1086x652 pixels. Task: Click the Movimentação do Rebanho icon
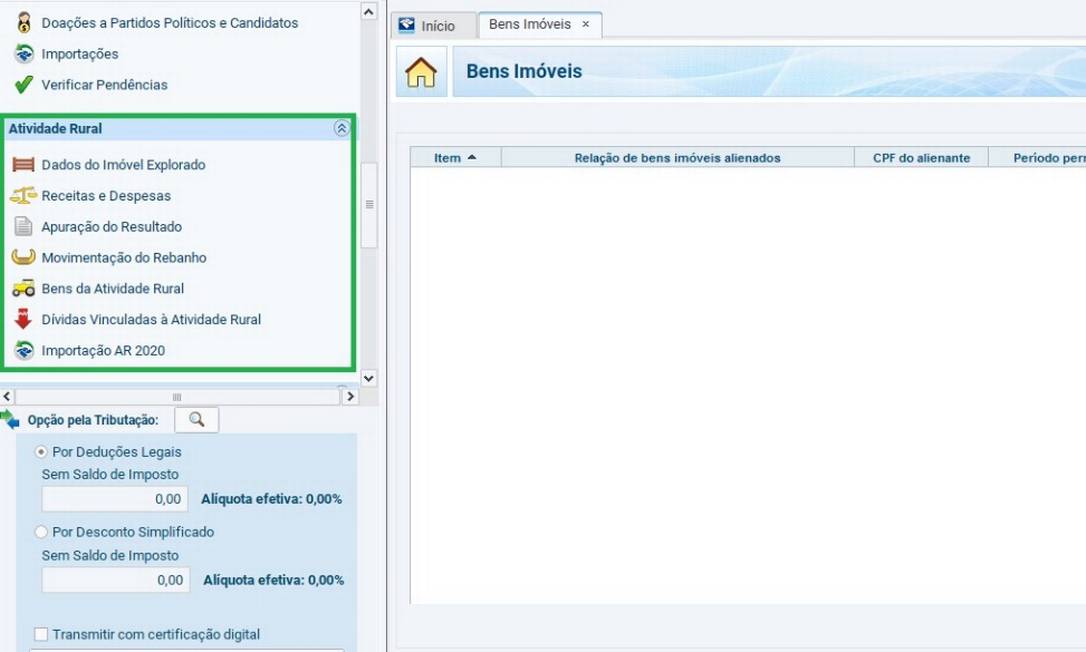(x=23, y=258)
